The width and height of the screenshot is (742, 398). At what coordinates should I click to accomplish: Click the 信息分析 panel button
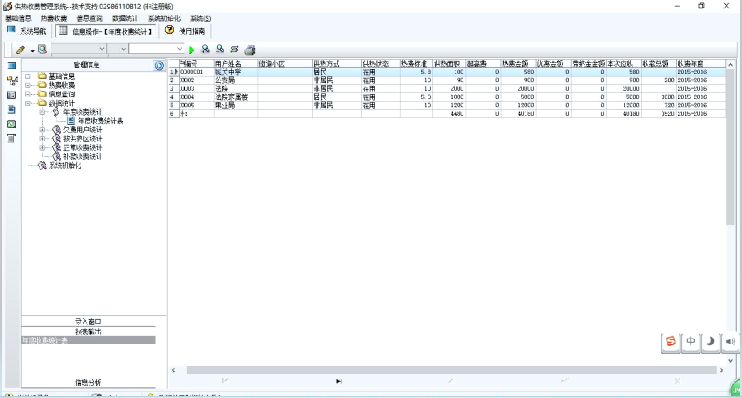click(x=88, y=382)
